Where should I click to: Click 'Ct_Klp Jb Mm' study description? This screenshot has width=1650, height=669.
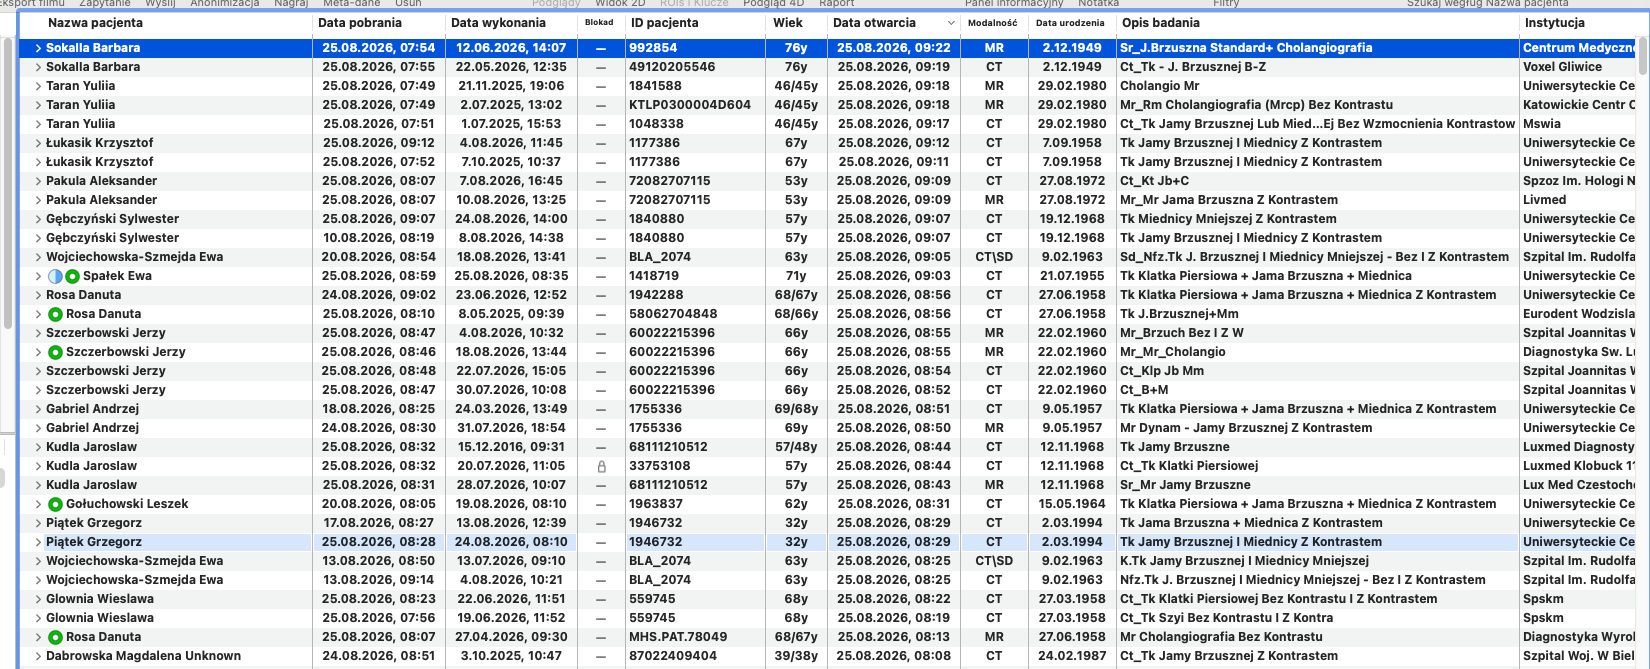click(x=1162, y=371)
